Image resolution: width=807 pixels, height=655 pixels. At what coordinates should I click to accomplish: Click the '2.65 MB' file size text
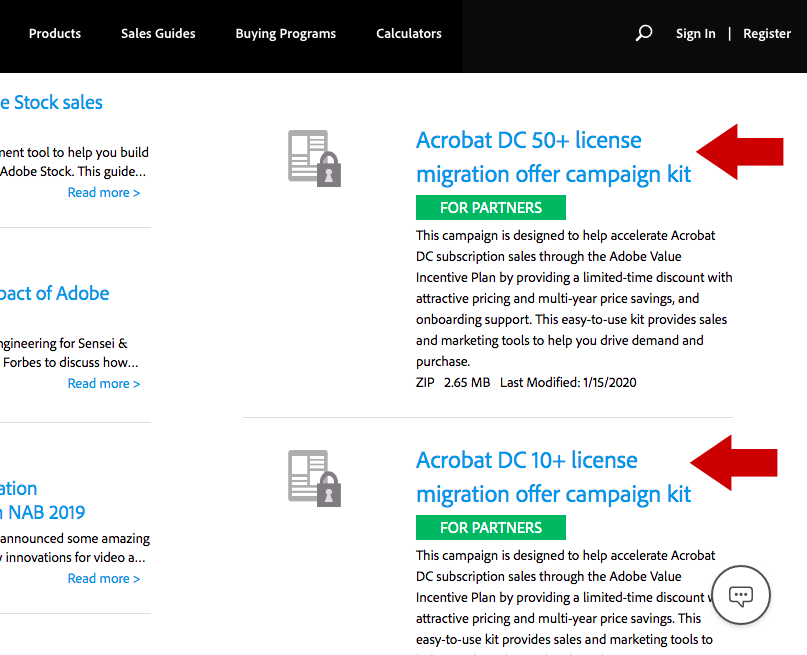[467, 382]
